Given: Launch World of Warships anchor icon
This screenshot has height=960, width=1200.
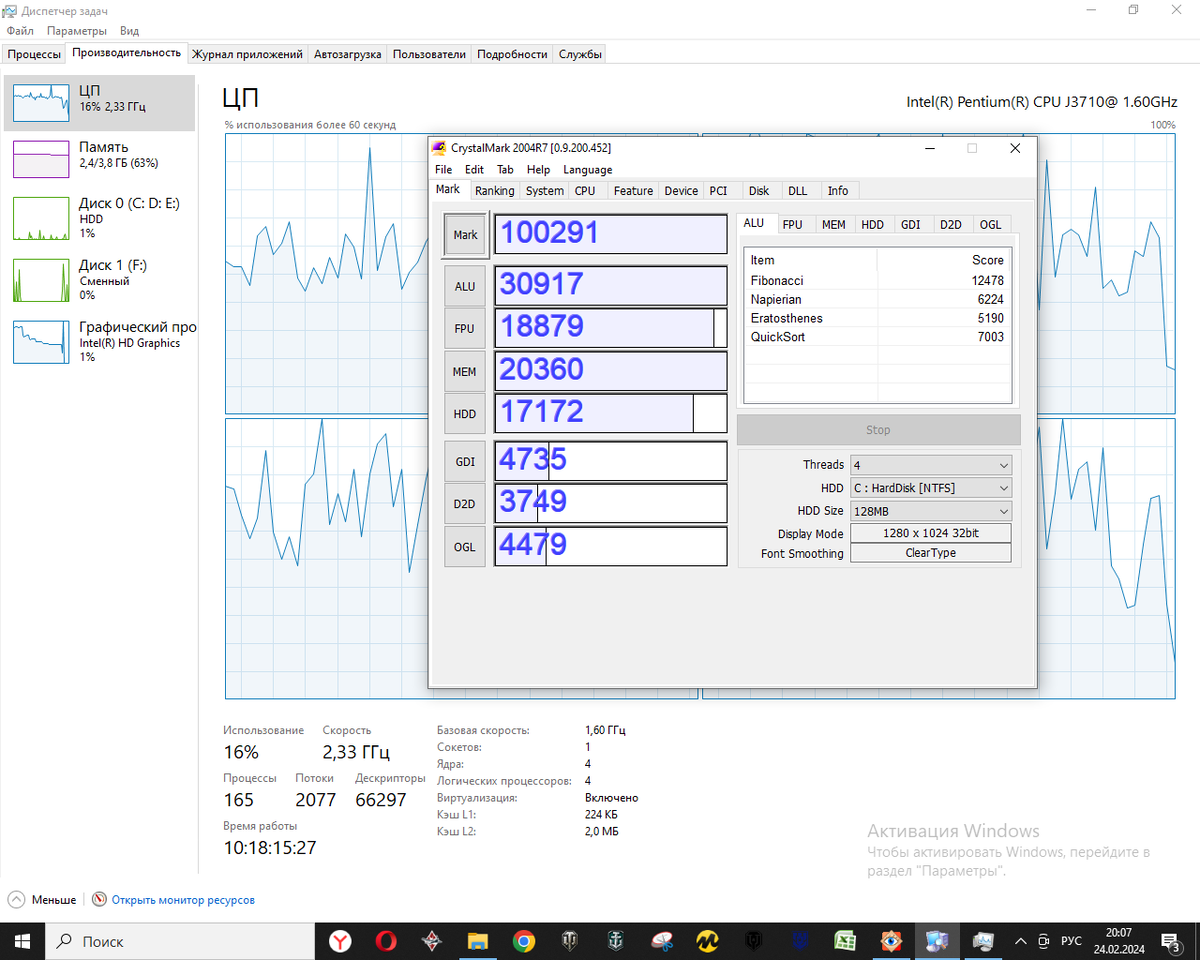Looking at the screenshot, I should pos(616,941).
